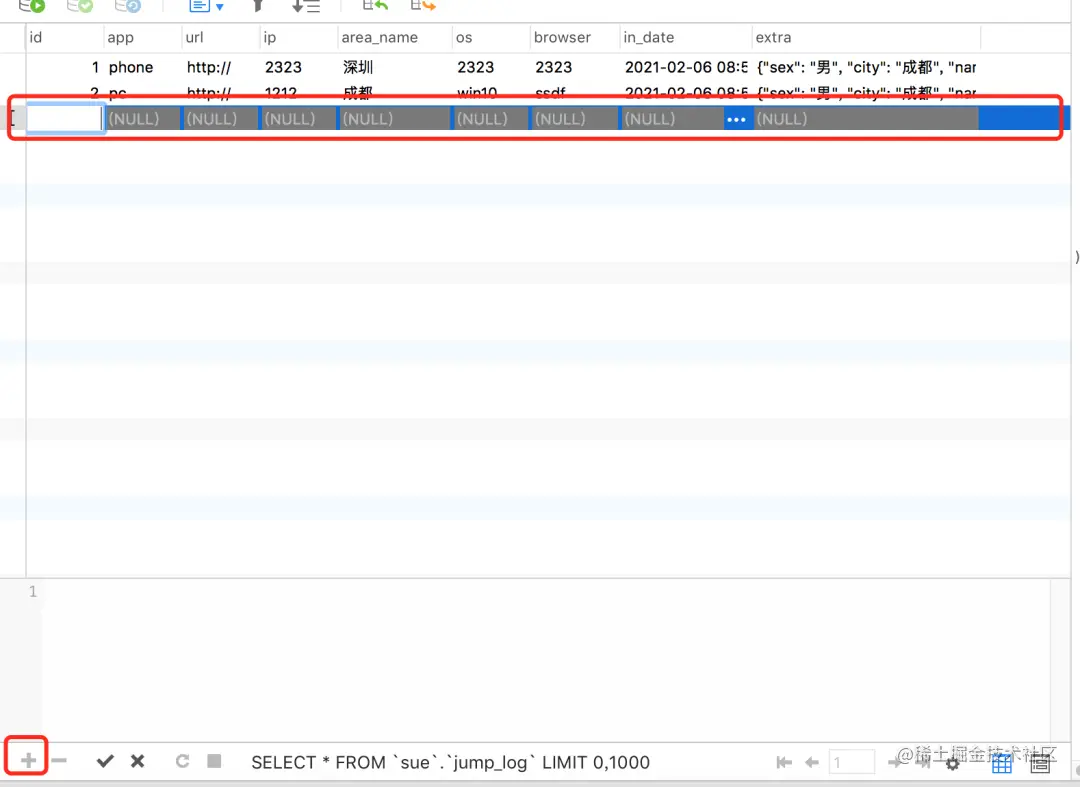Select the '2323' os cell in row 1
Image resolution: width=1080 pixels, height=787 pixels.
click(491, 67)
